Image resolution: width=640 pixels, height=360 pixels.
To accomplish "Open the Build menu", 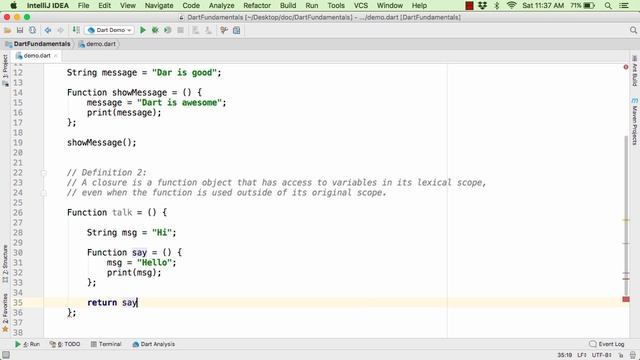I will (288, 6).
